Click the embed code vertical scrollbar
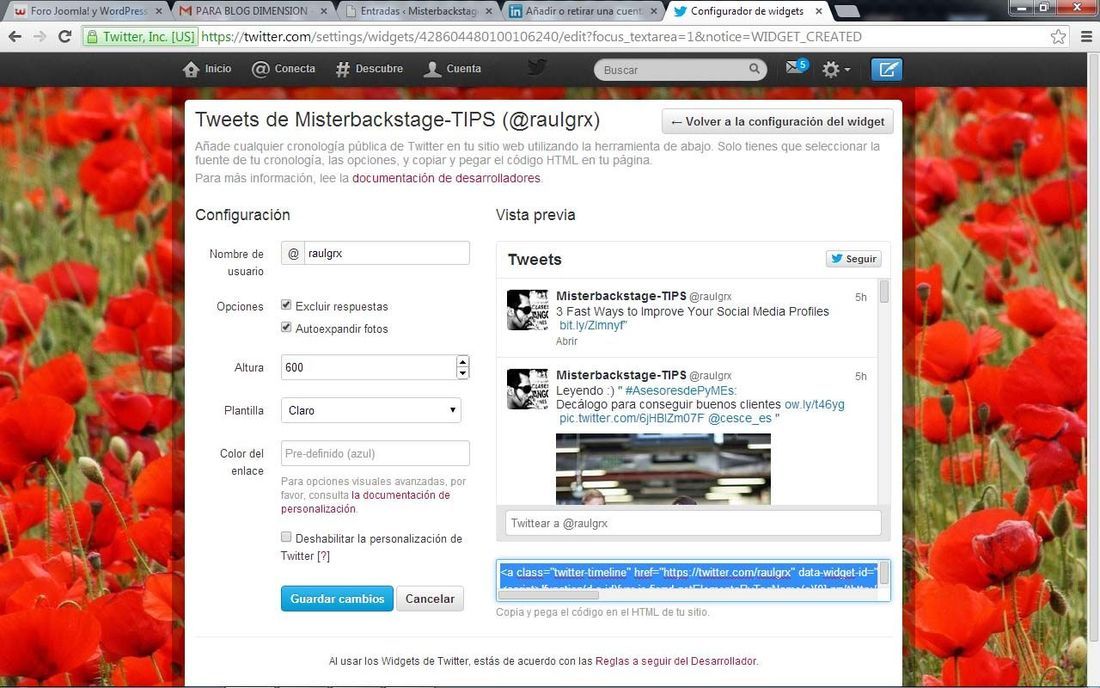Image resolution: width=1100 pixels, height=688 pixels. click(x=885, y=574)
